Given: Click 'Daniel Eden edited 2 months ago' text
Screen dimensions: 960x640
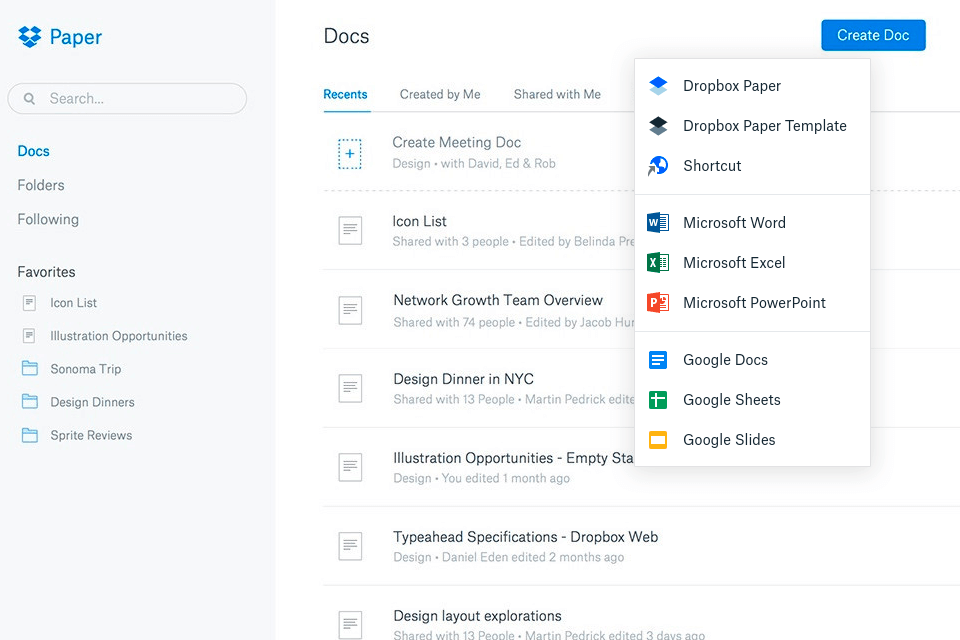Looking at the screenshot, I should pyautogui.click(x=533, y=557).
